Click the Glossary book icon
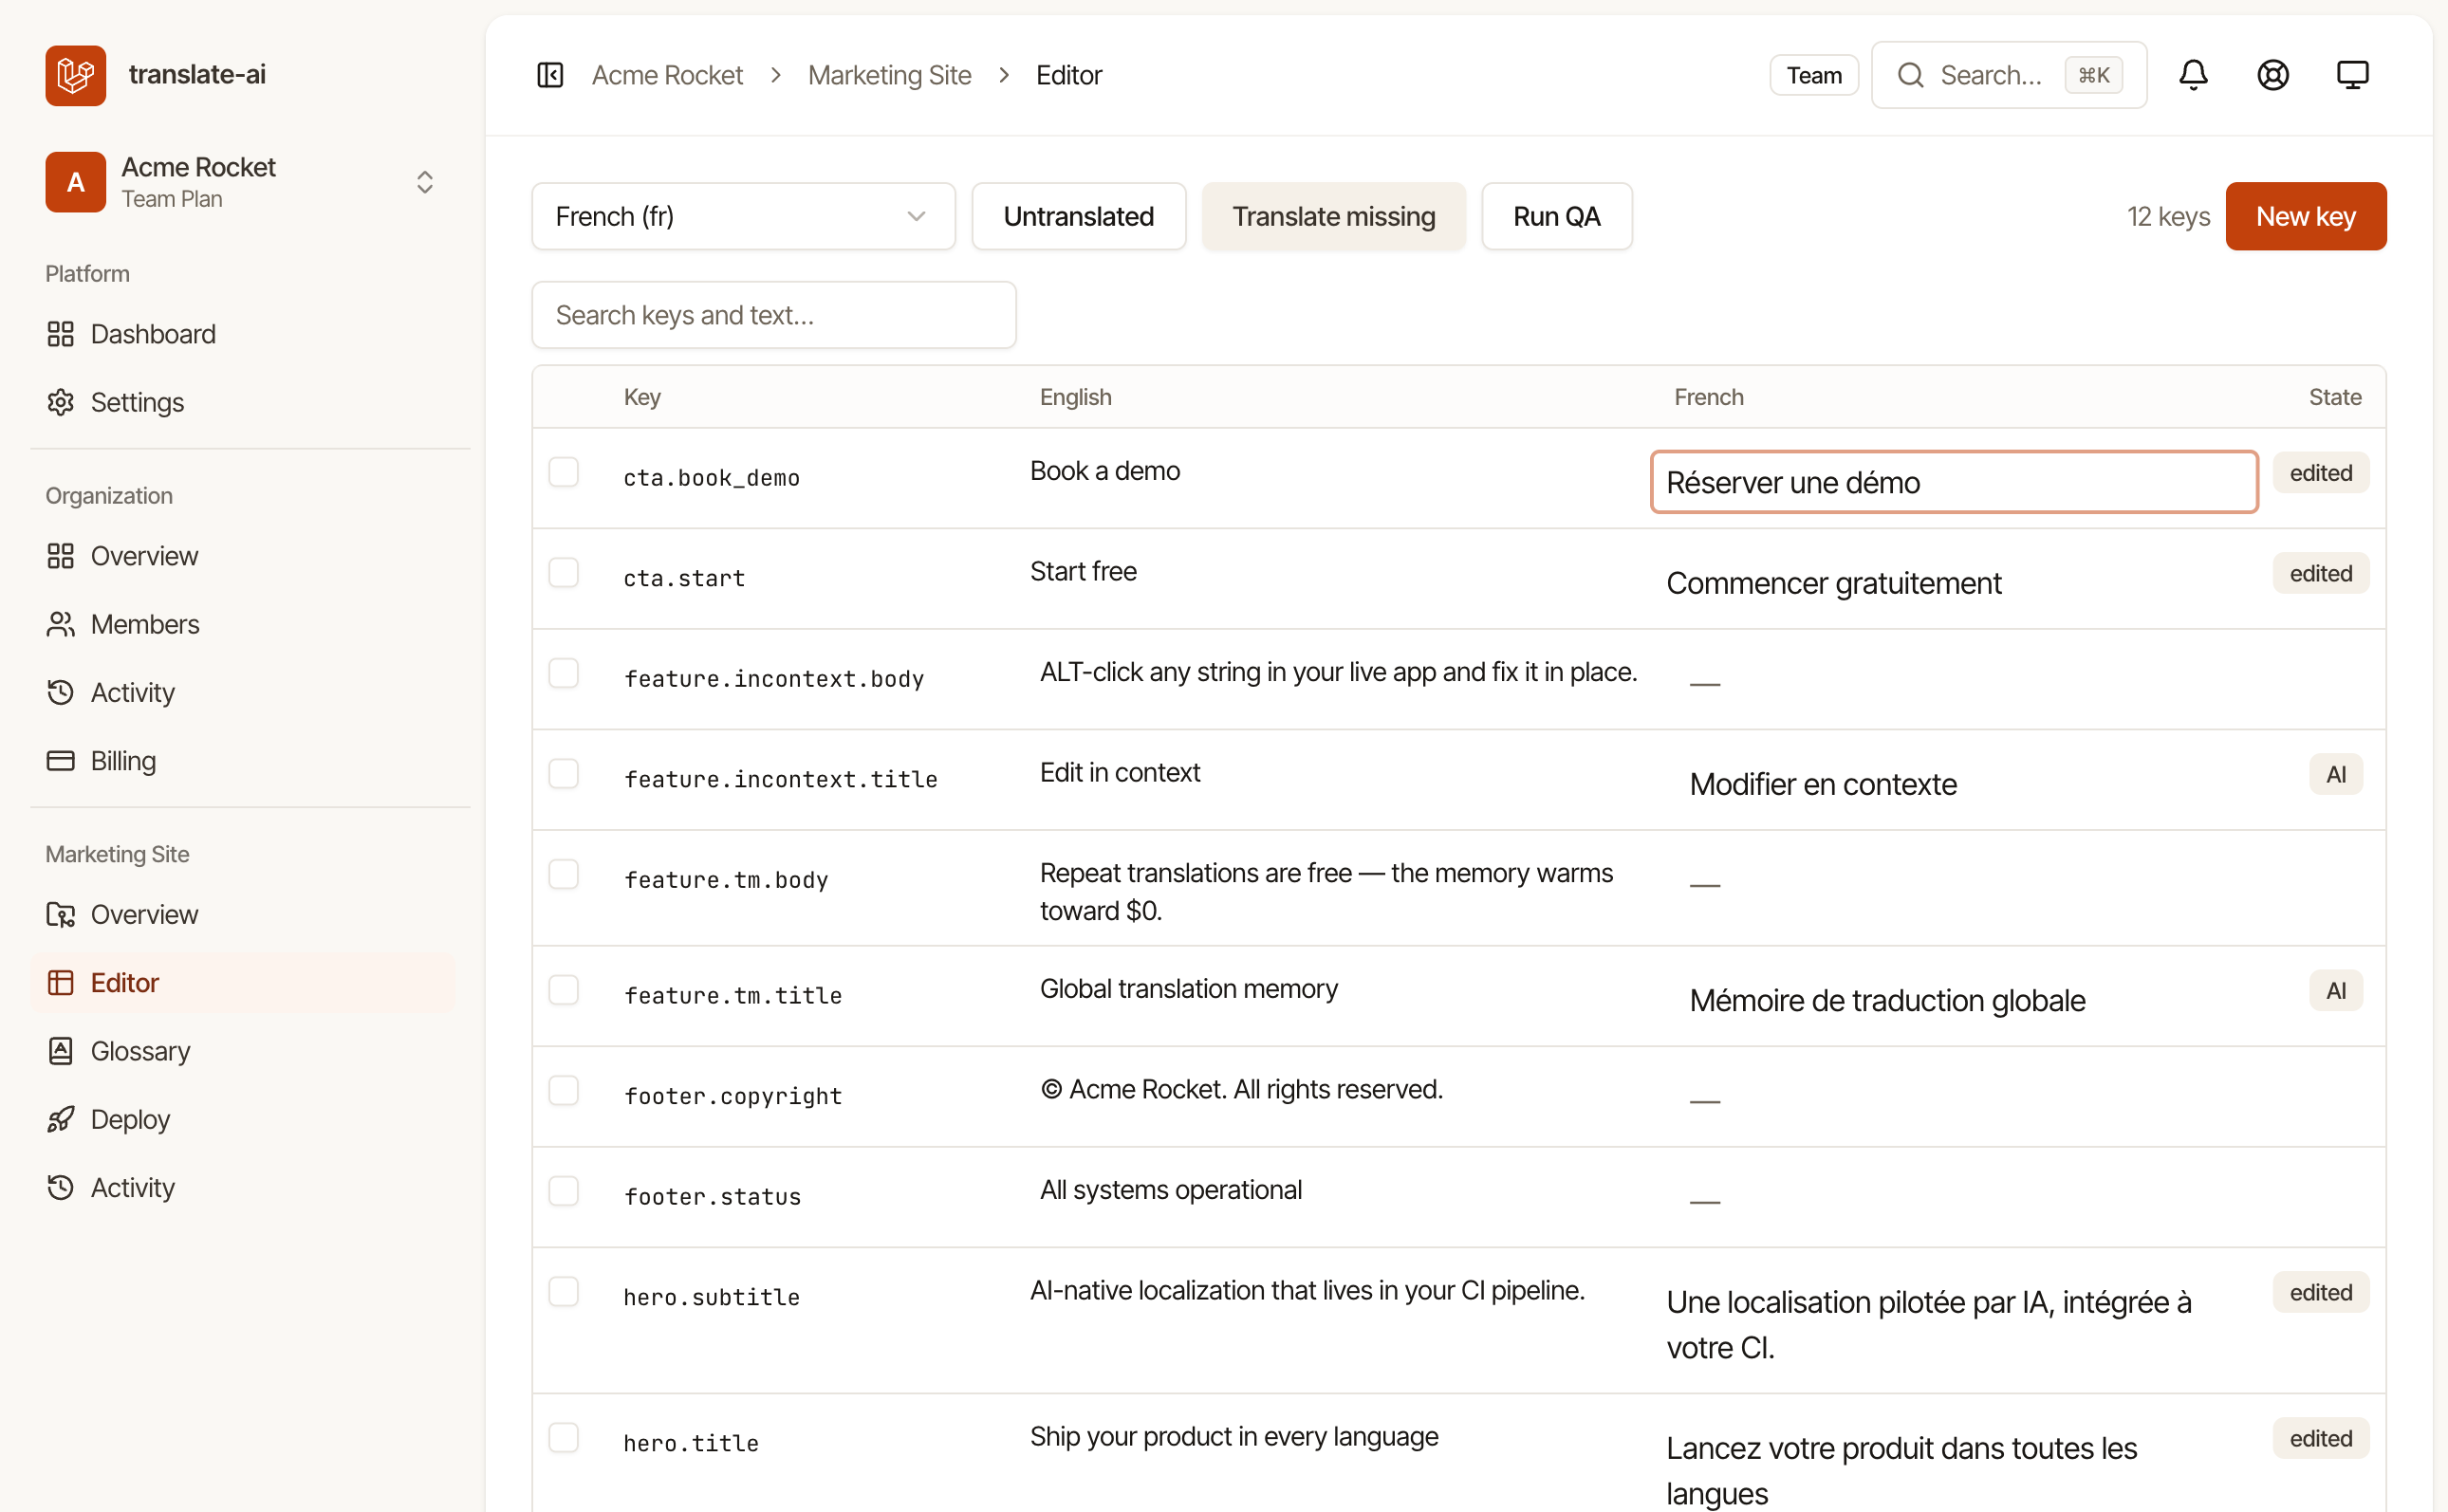 (x=61, y=1051)
